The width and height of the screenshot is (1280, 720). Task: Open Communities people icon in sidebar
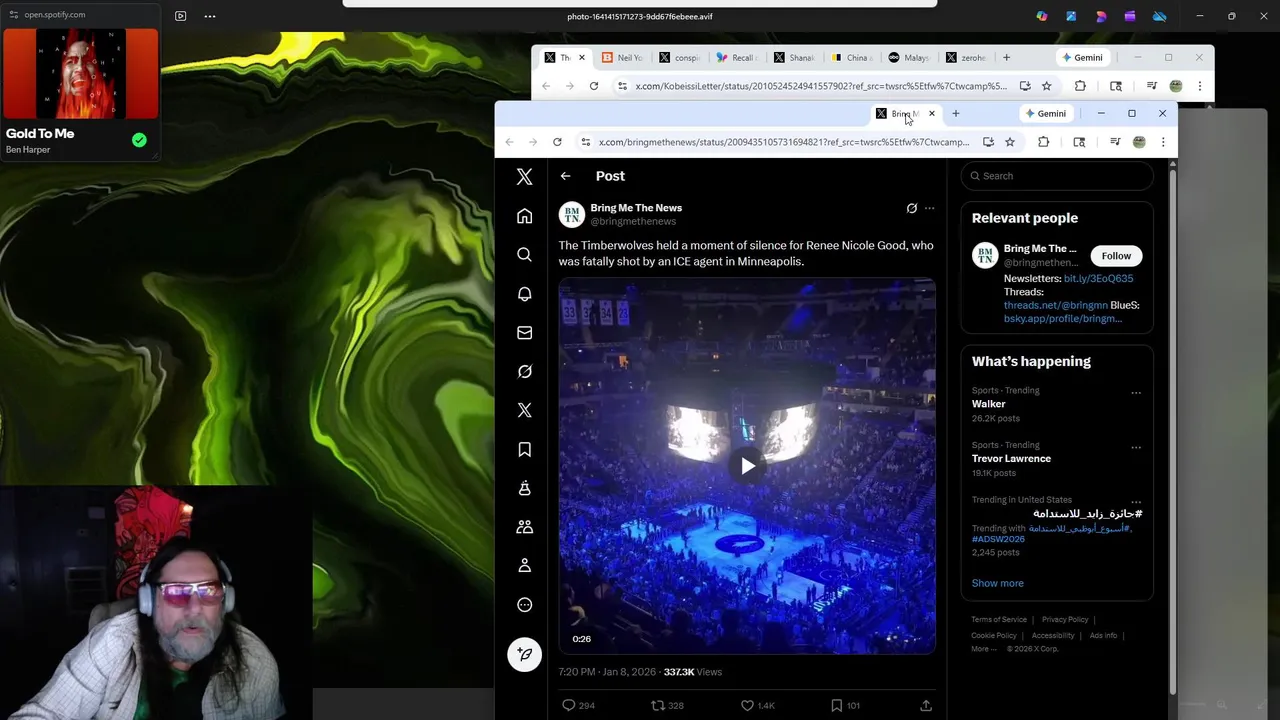[524, 527]
